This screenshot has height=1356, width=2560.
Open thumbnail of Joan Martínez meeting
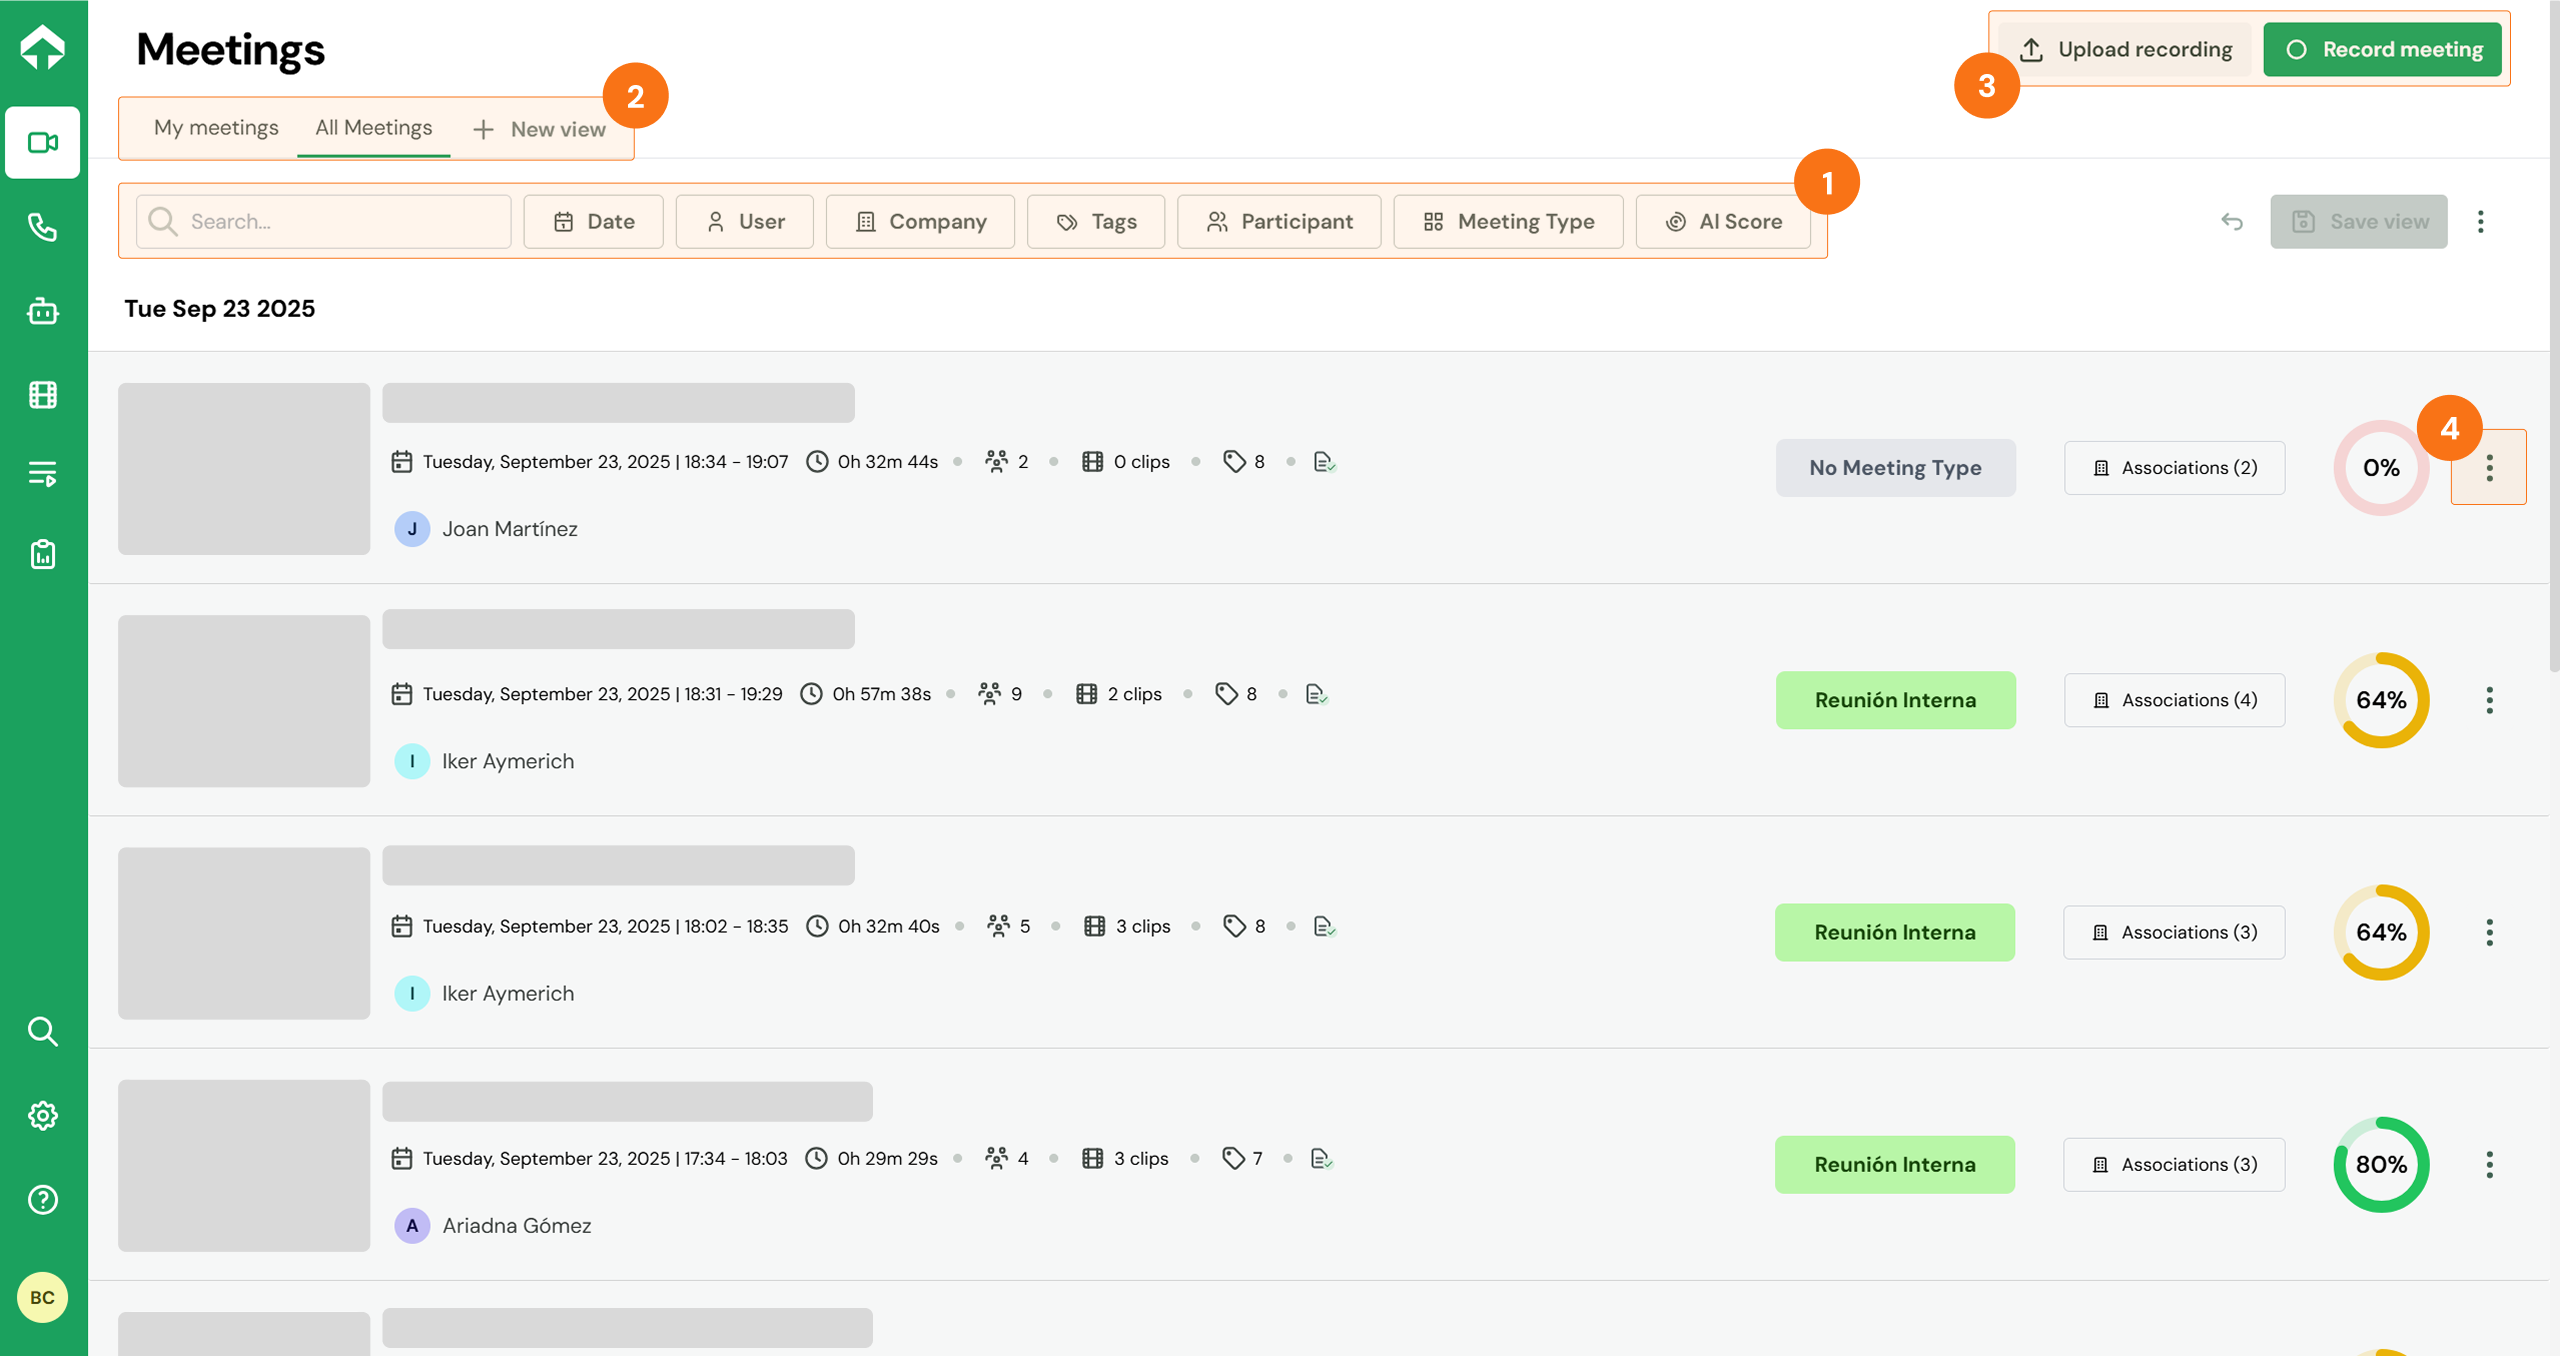244,468
